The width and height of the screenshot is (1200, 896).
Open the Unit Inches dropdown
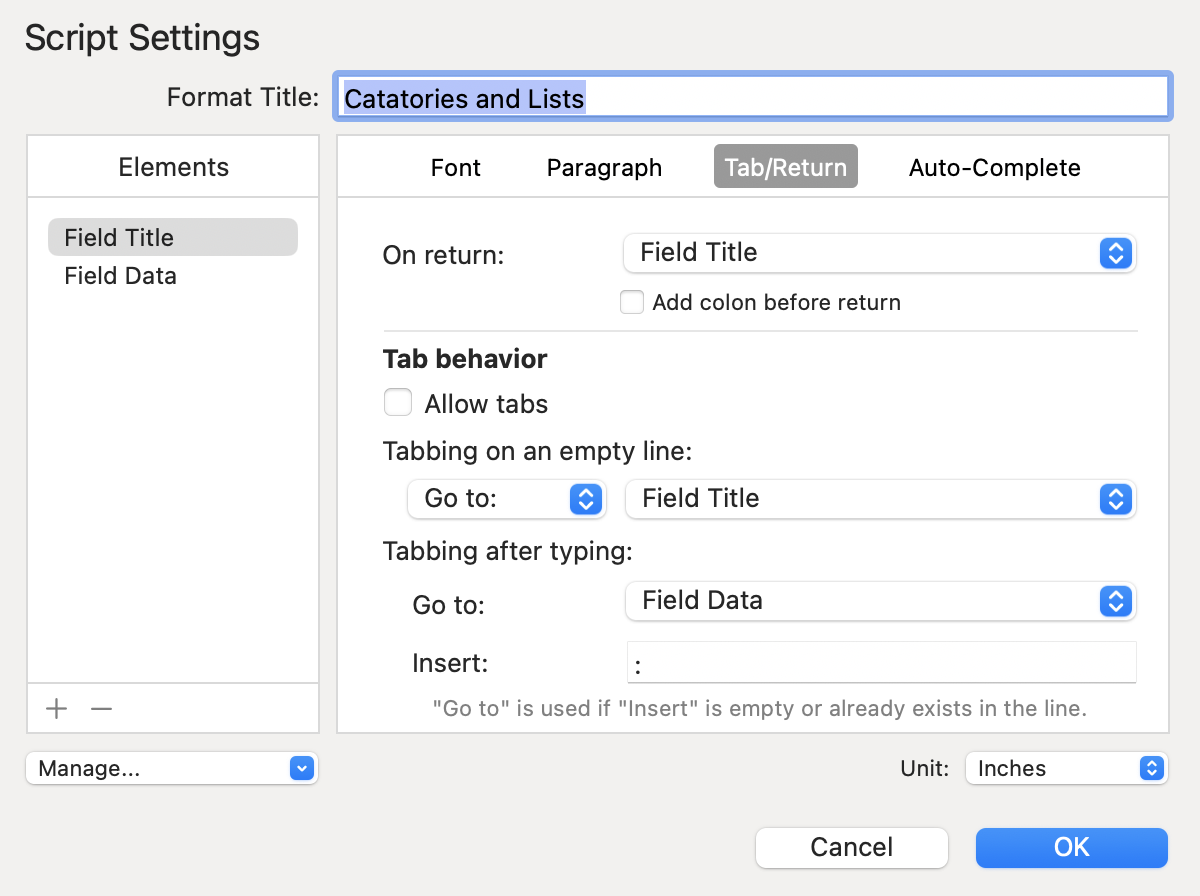click(1066, 768)
